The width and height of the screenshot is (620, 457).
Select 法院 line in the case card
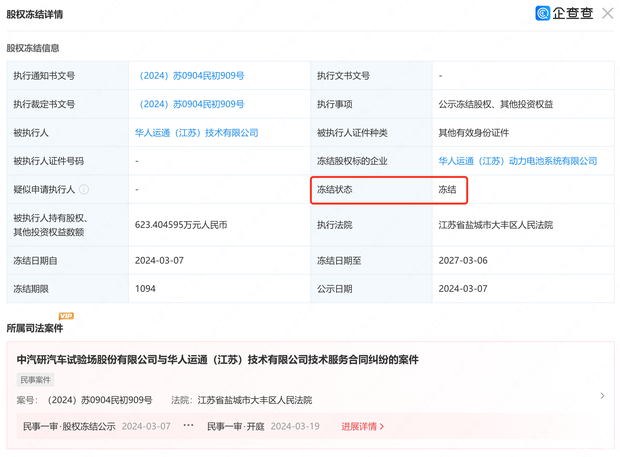[242, 400]
